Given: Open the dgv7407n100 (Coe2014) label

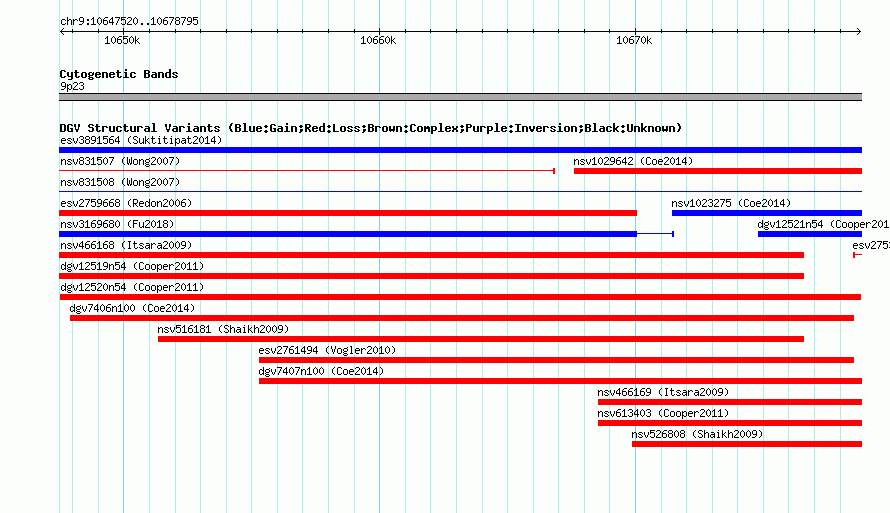Looking at the screenshot, I should pos(321,371).
